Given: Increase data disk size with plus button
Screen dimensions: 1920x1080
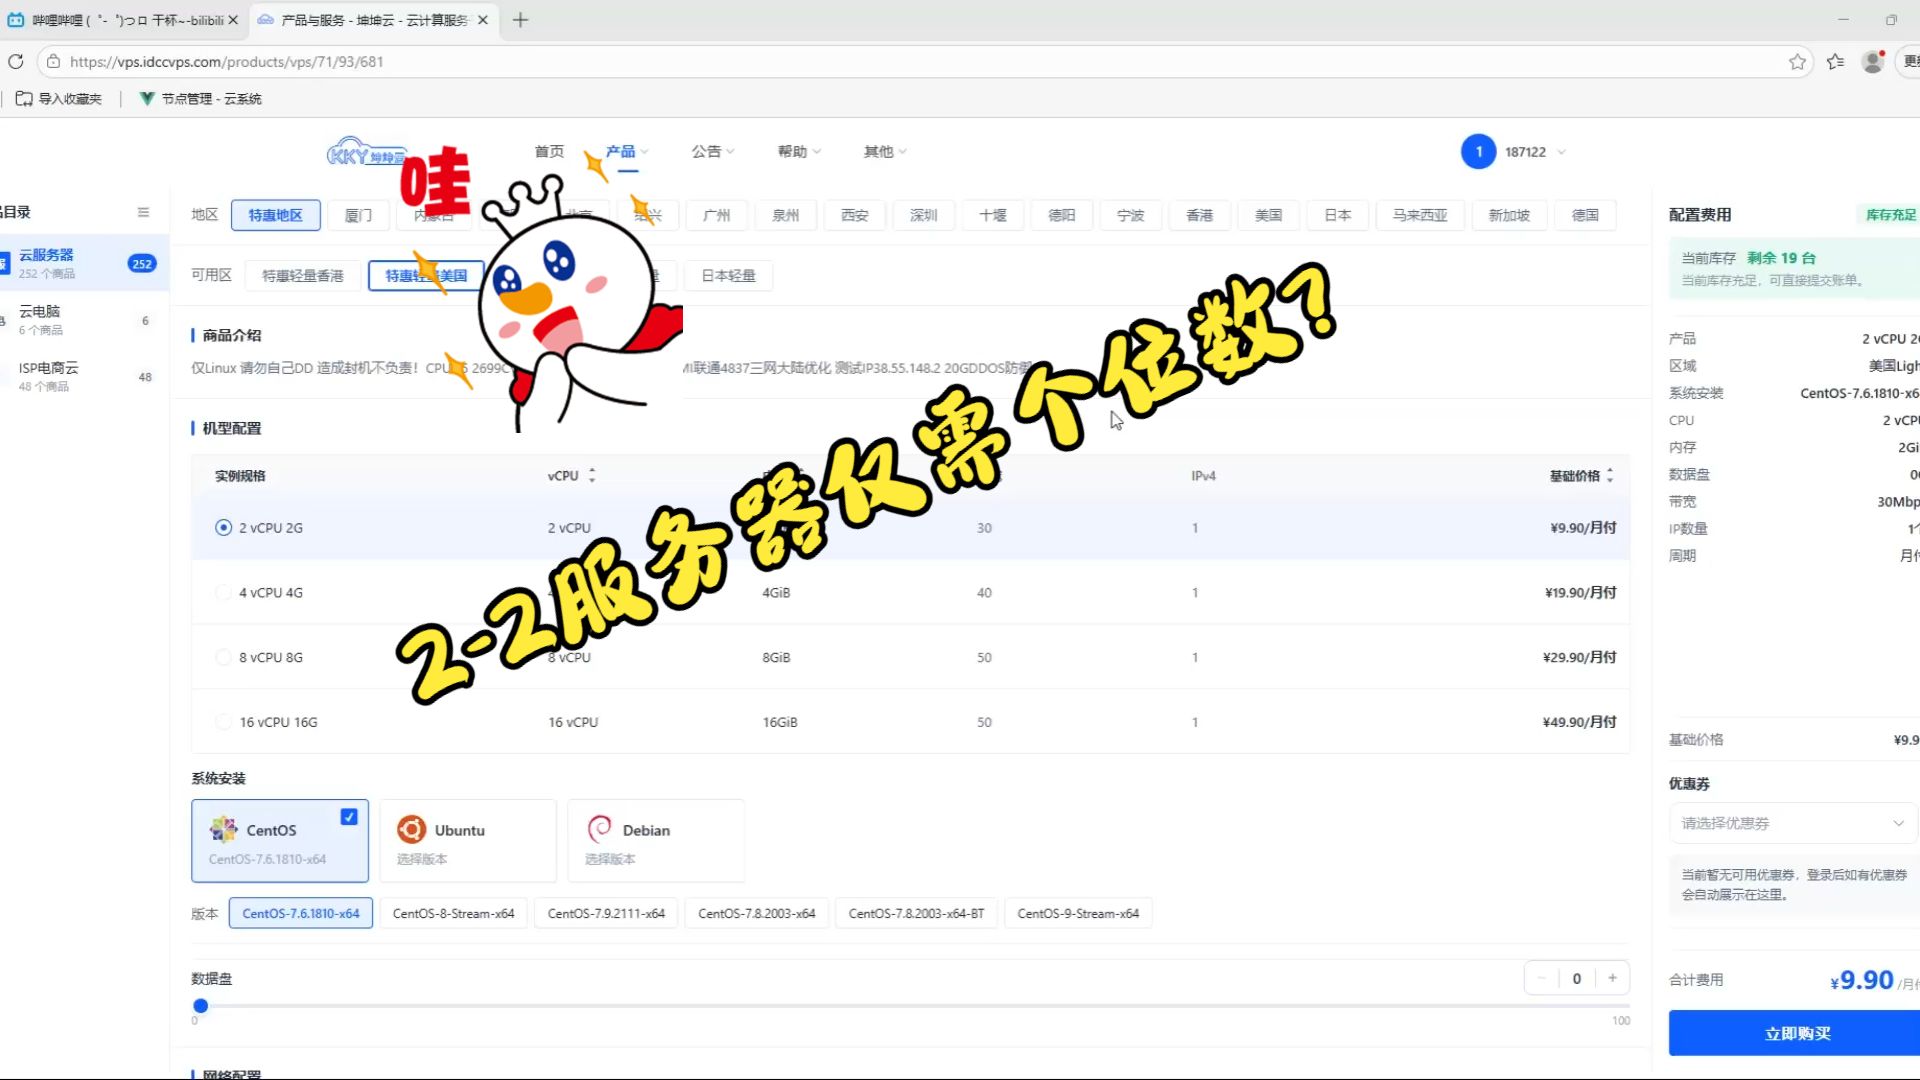Looking at the screenshot, I should (1612, 978).
